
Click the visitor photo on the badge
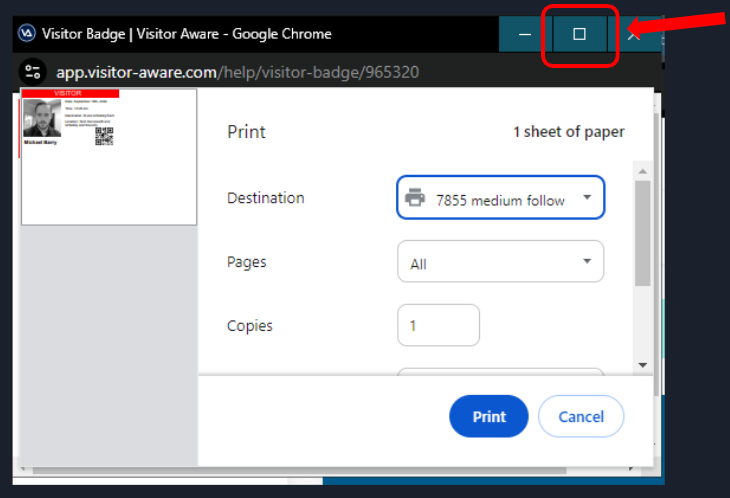click(42, 118)
